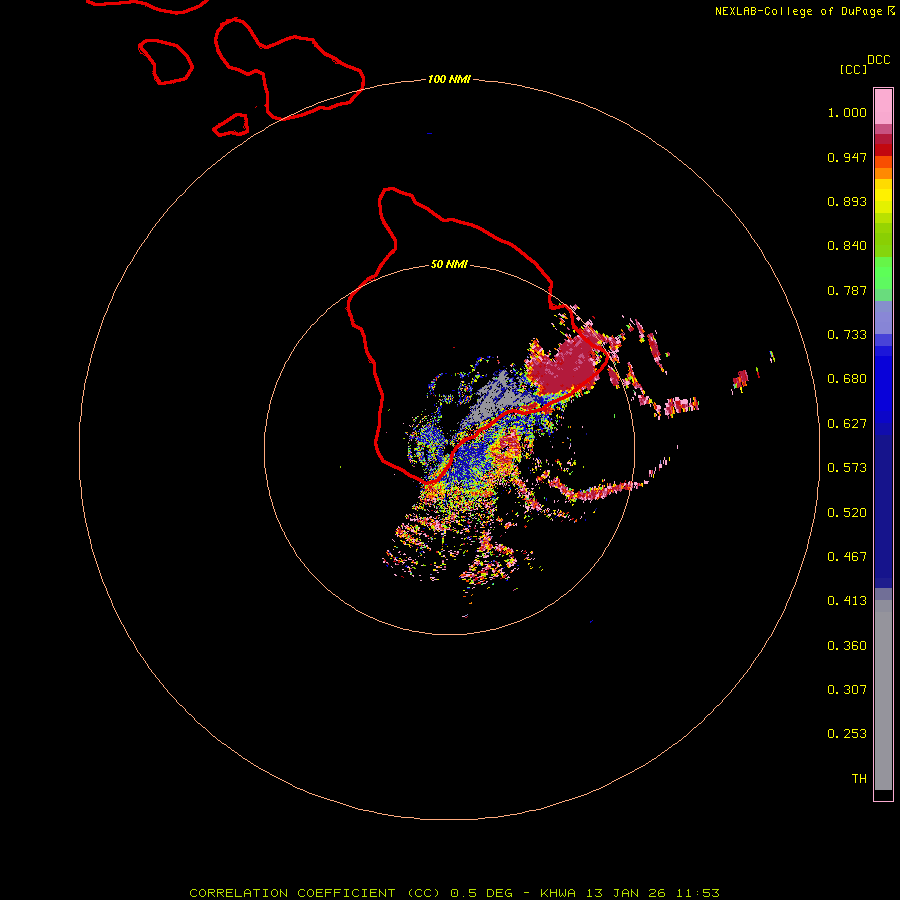This screenshot has width=900, height=900.
Task: Click the KHWA radar site identifier
Action: click(558, 893)
